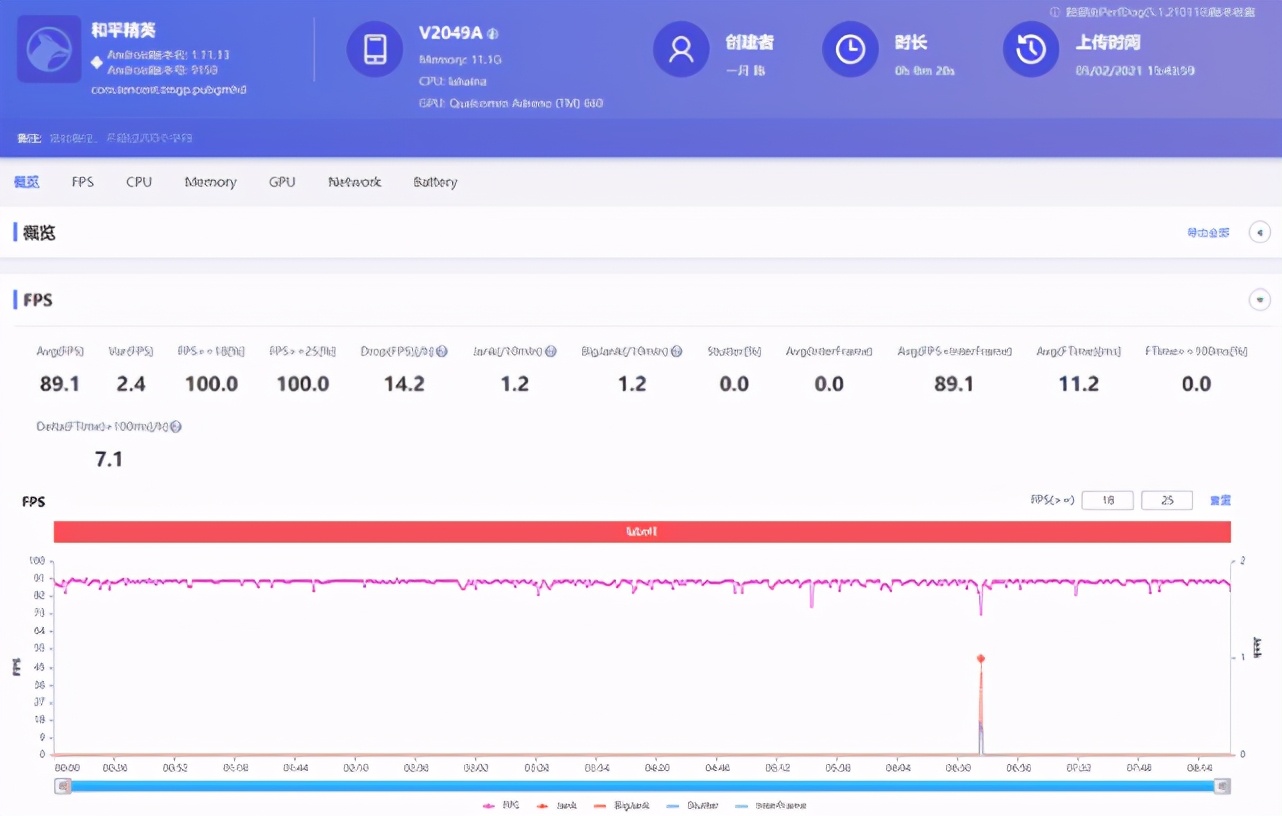Switch to the Battery tab
The image size is (1282, 816).
[x=434, y=181]
